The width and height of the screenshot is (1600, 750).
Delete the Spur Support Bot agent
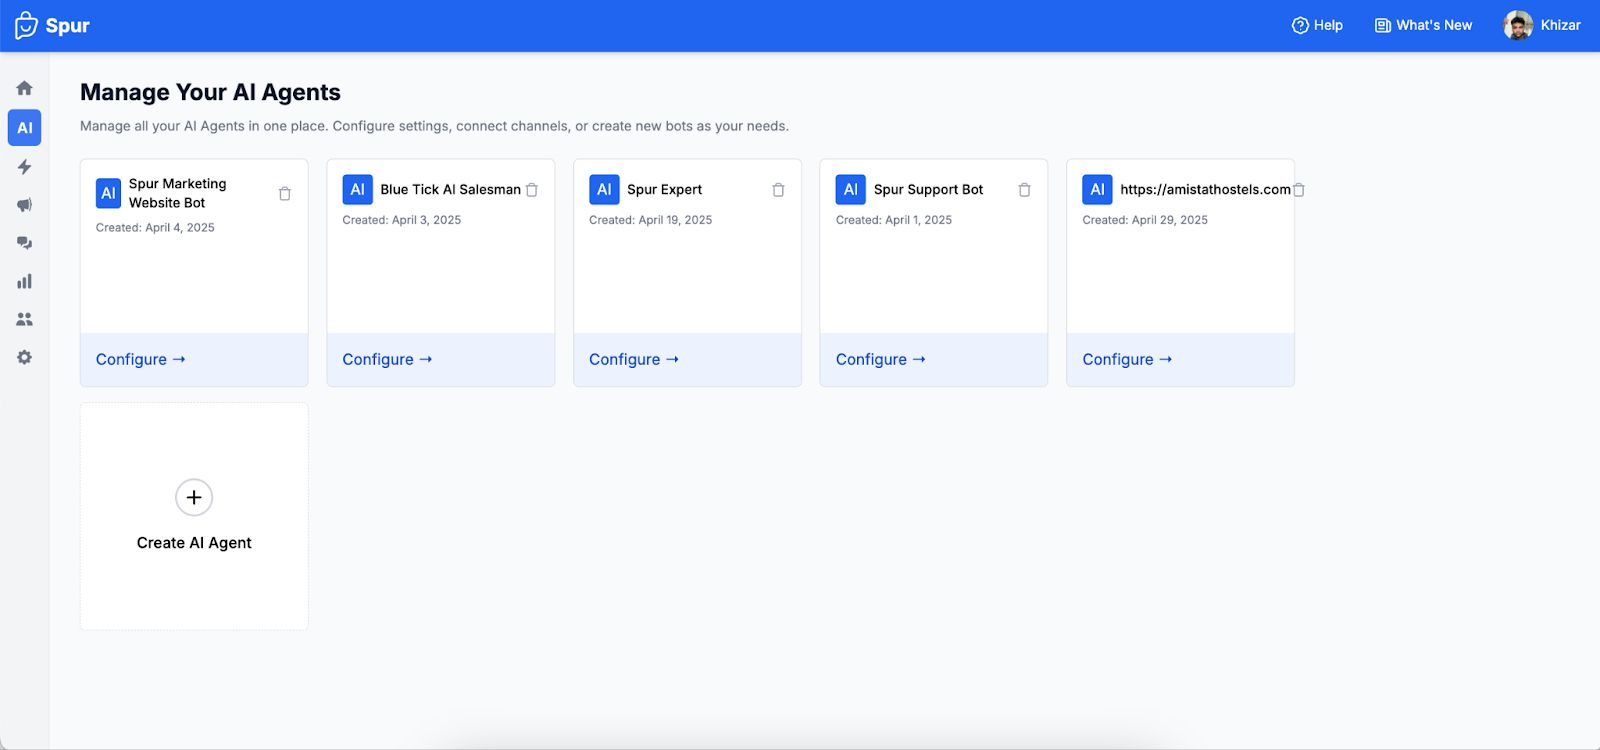point(1024,190)
